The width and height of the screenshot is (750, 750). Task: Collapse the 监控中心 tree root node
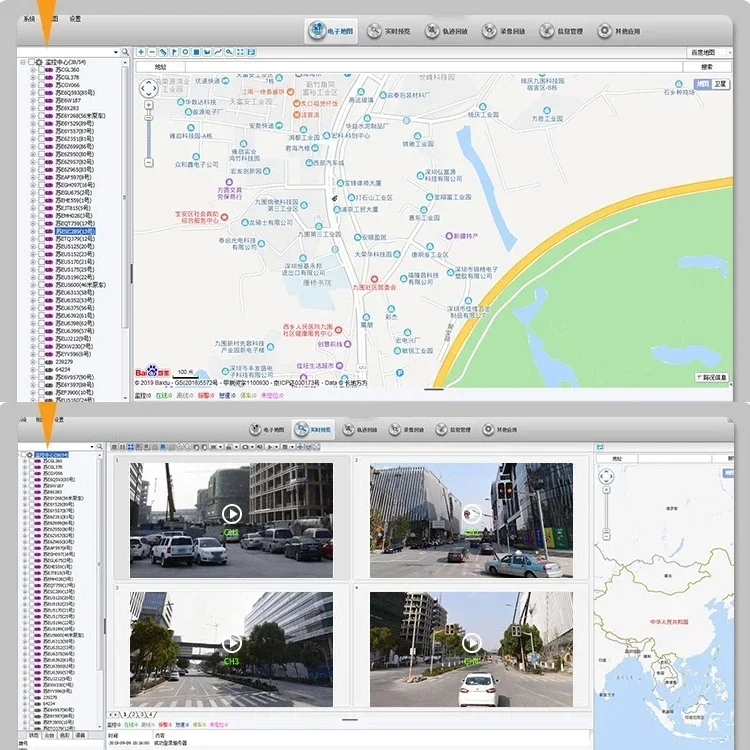pos(22,62)
